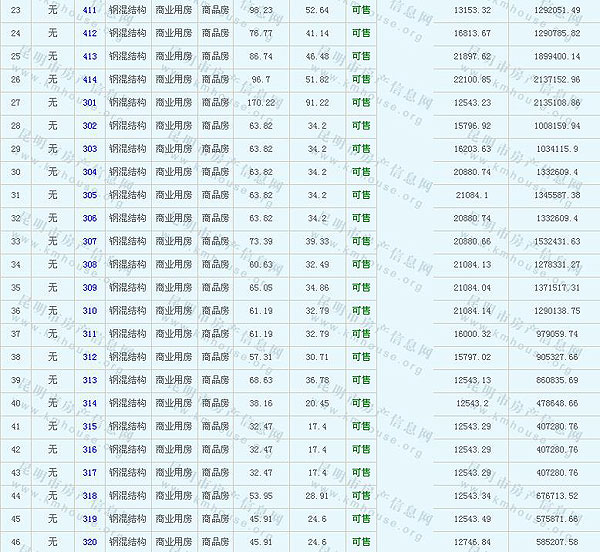Click room number 310
The width and height of the screenshot is (600, 552).
(90, 311)
